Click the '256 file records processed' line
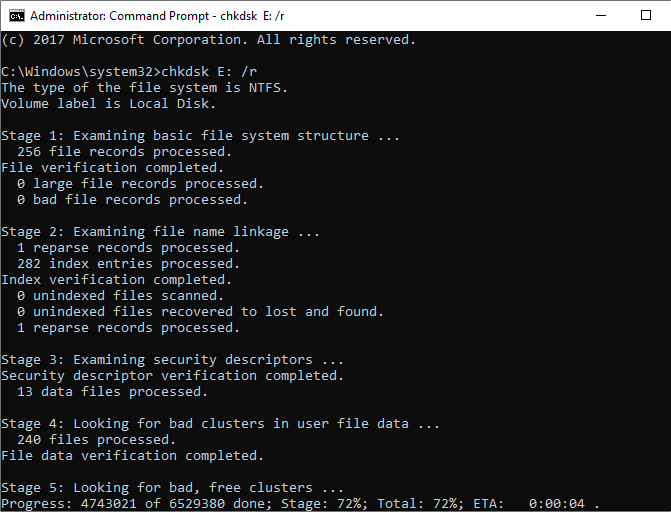 pyautogui.click(x=125, y=152)
